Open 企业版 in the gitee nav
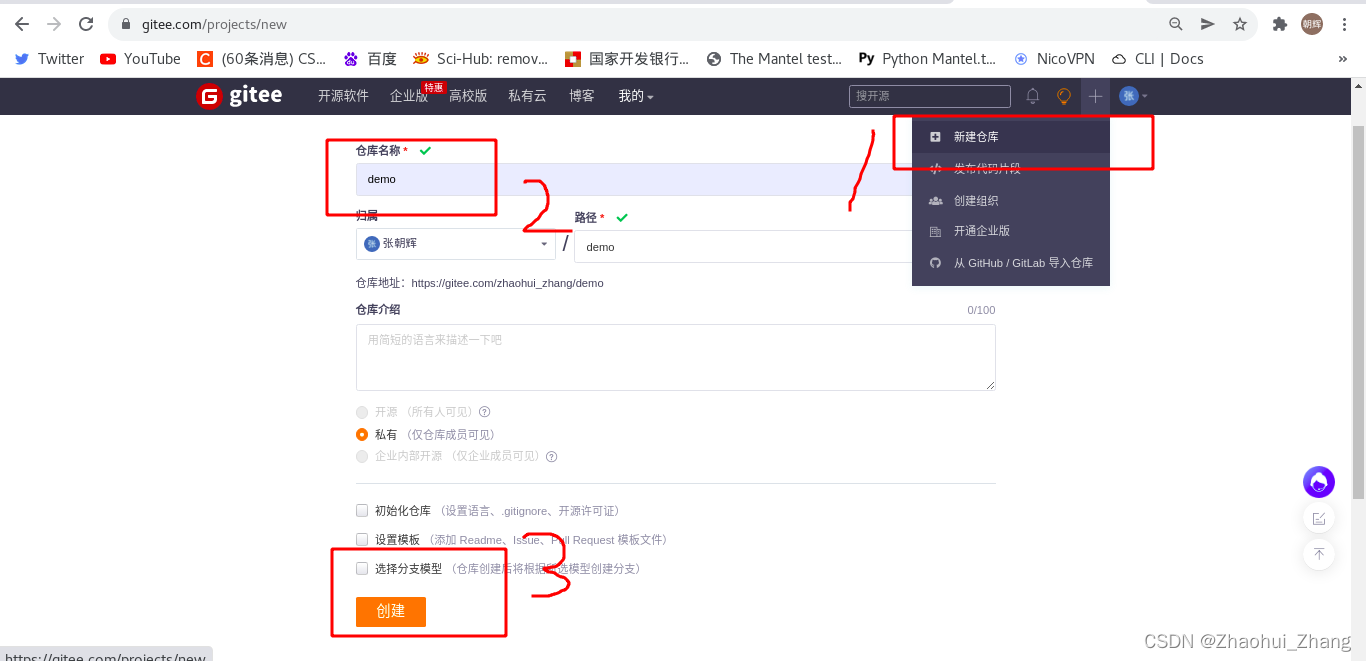 tap(409, 96)
